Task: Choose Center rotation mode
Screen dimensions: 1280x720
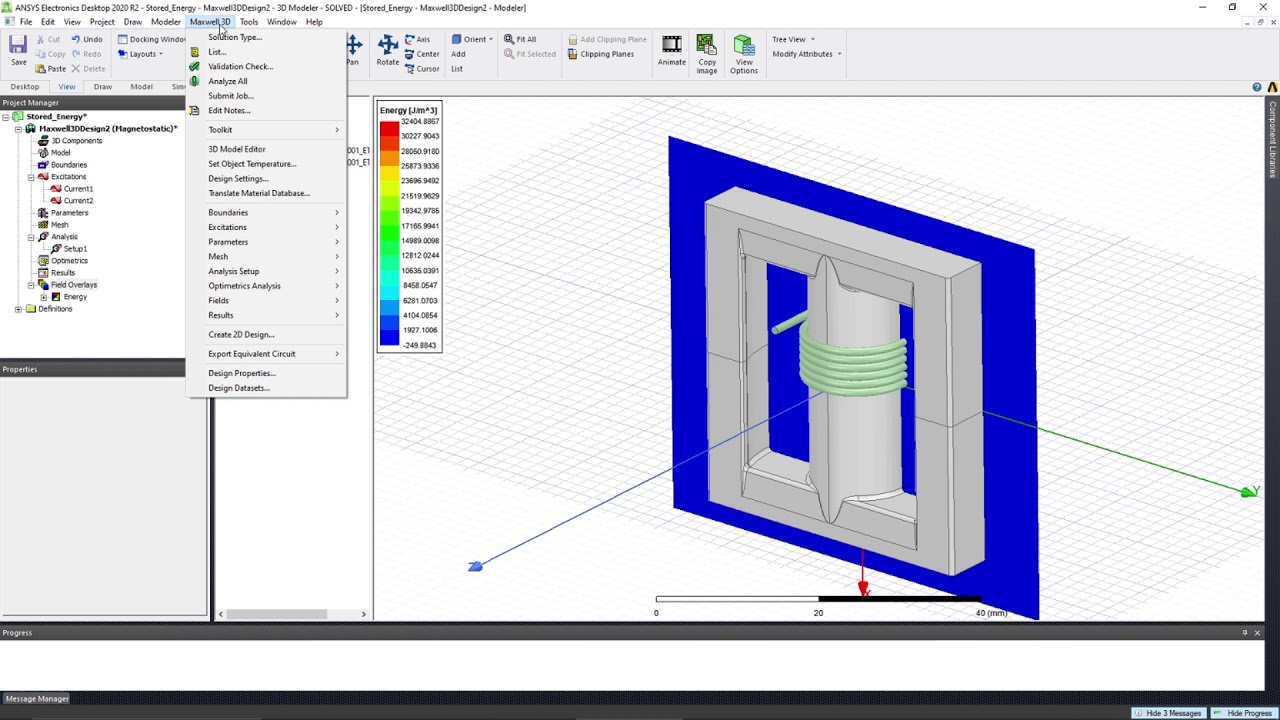Action: (x=422, y=54)
